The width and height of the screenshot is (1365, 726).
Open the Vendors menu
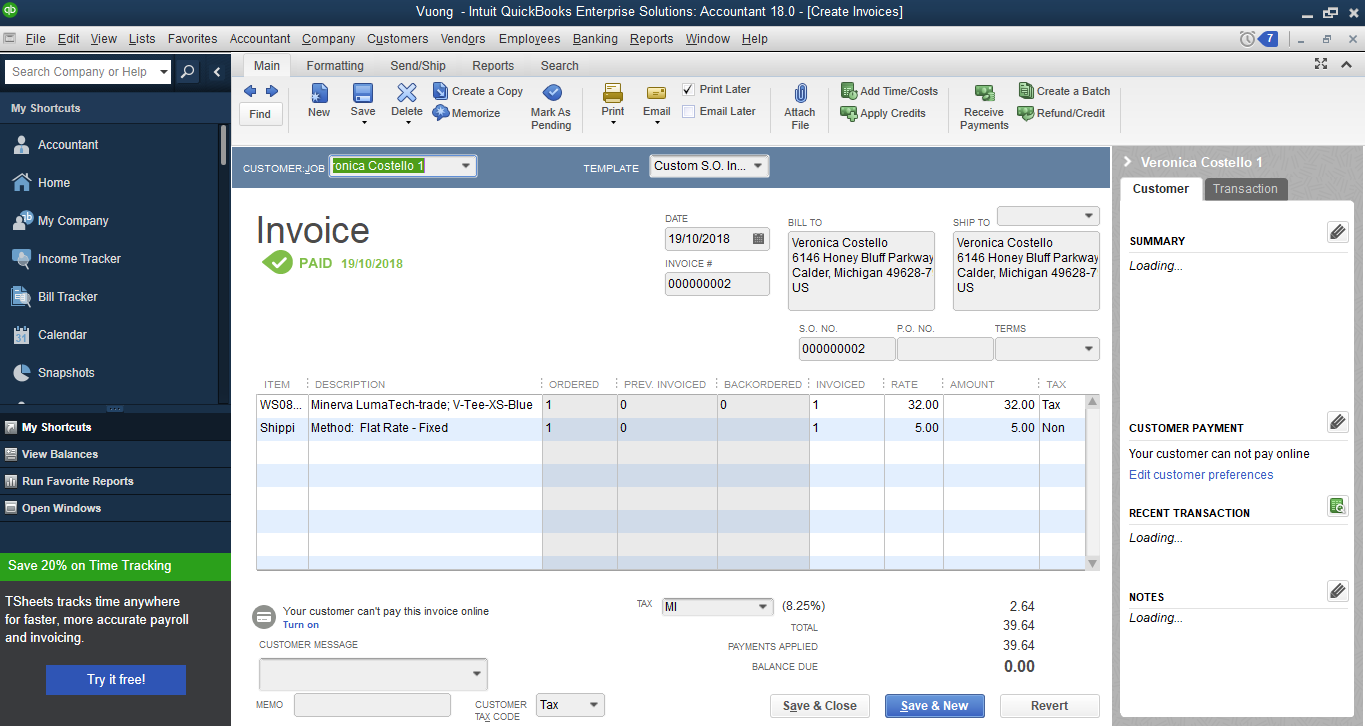pyautogui.click(x=463, y=39)
